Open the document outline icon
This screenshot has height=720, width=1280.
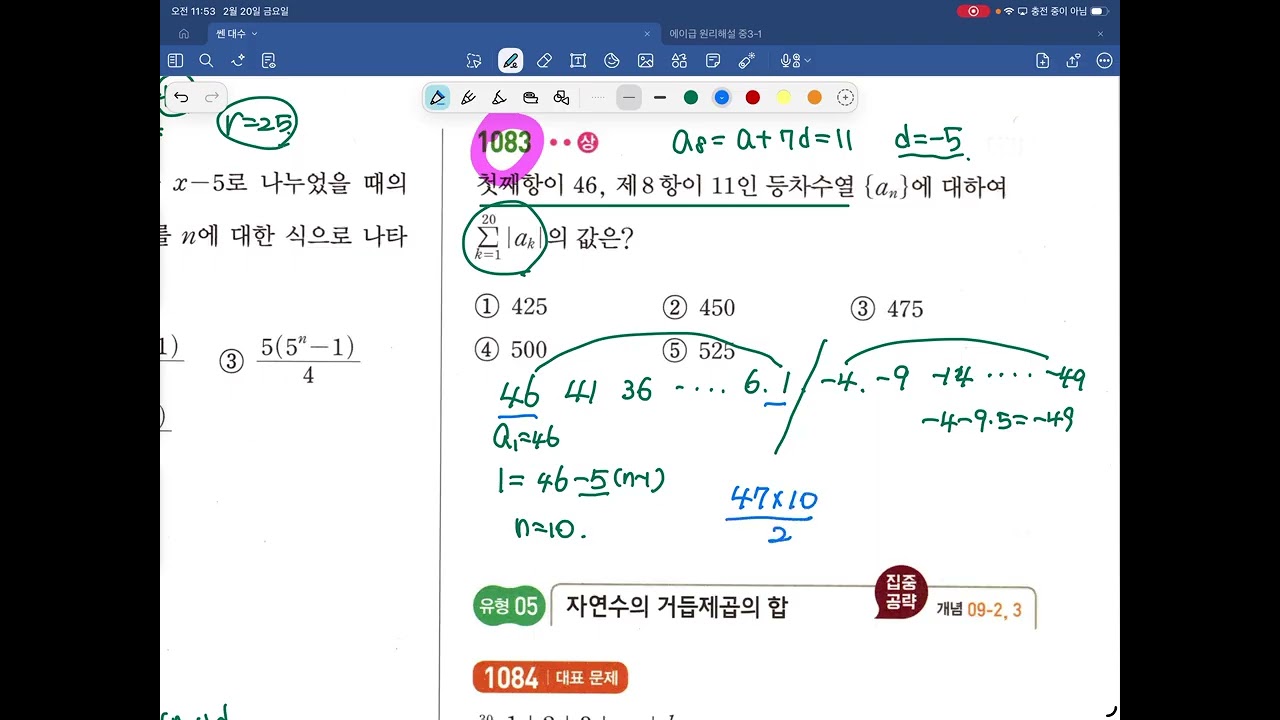[x=268, y=61]
